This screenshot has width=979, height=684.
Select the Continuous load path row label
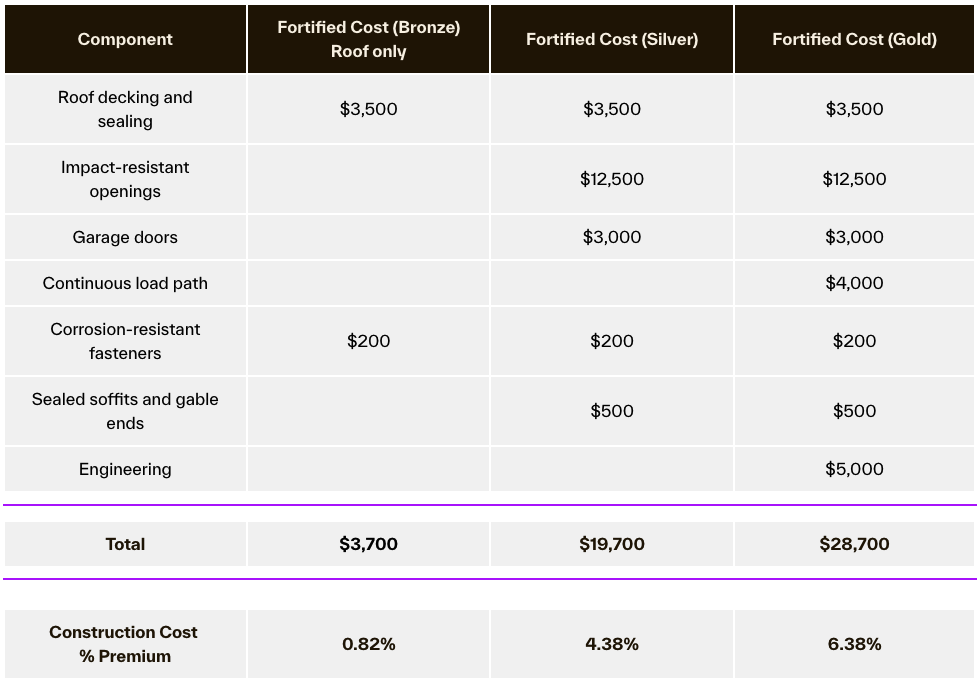click(x=125, y=283)
